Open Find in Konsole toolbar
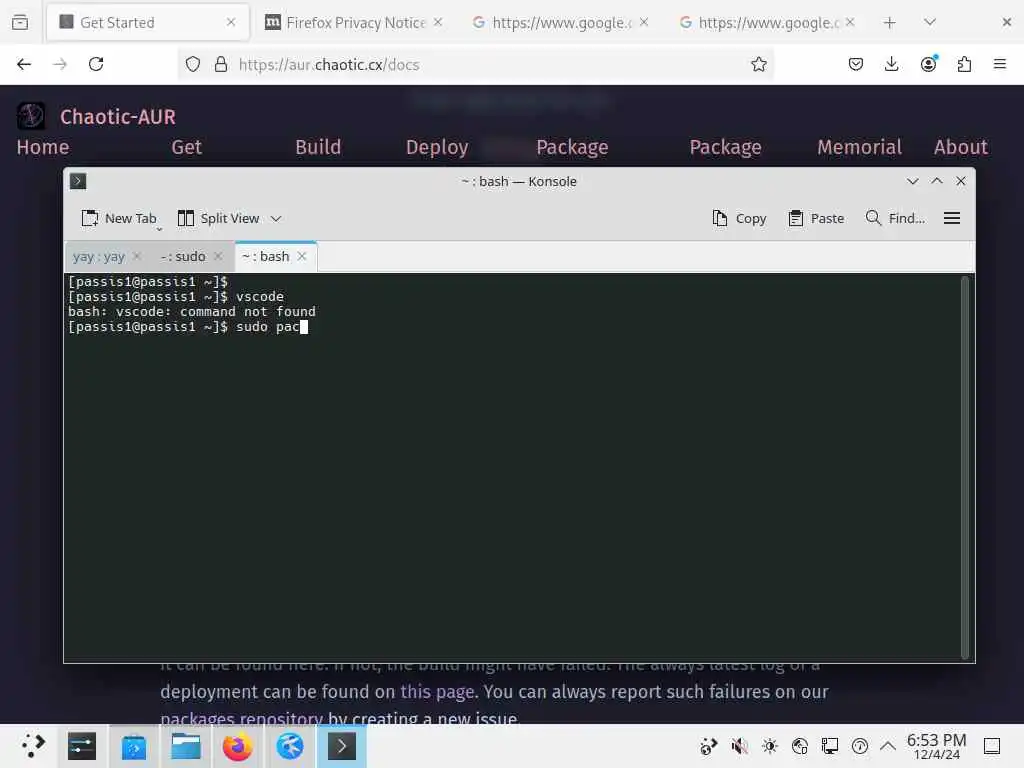Image resolution: width=1024 pixels, height=768 pixels. pyautogui.click(x=895, y=218)
